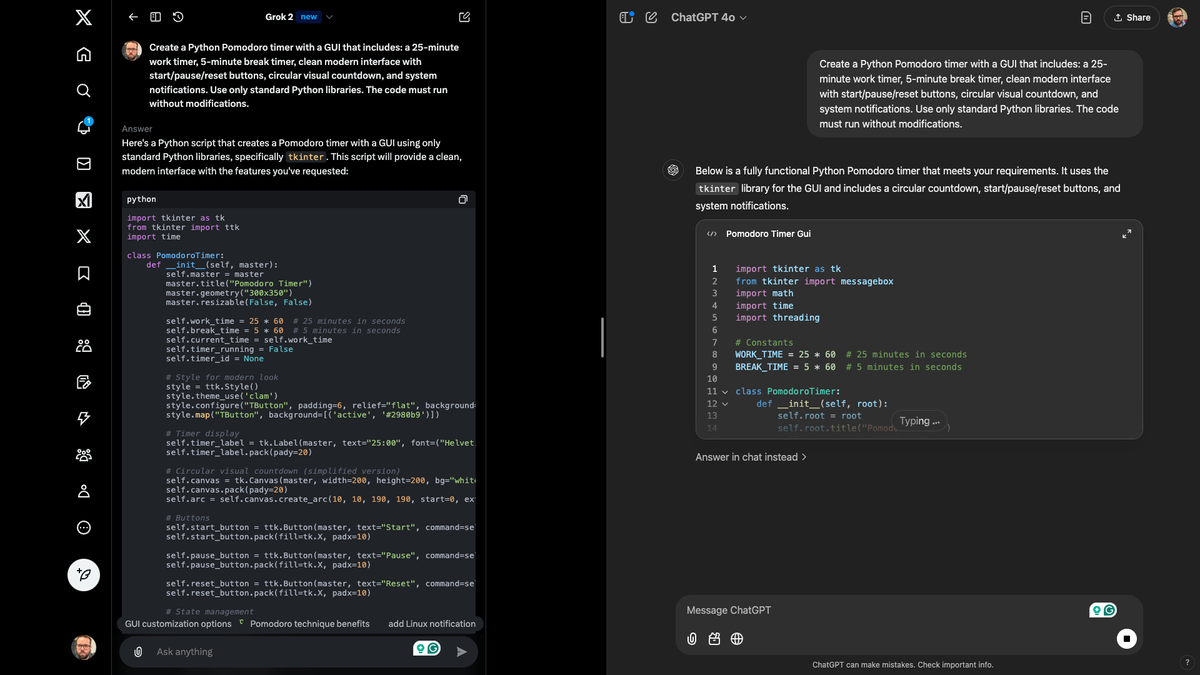This screenshot has width=1200, height=675.
Task: Open the Bookmarks icon in X sidebar
Action: pyautogui.click(x=84, y=273)
